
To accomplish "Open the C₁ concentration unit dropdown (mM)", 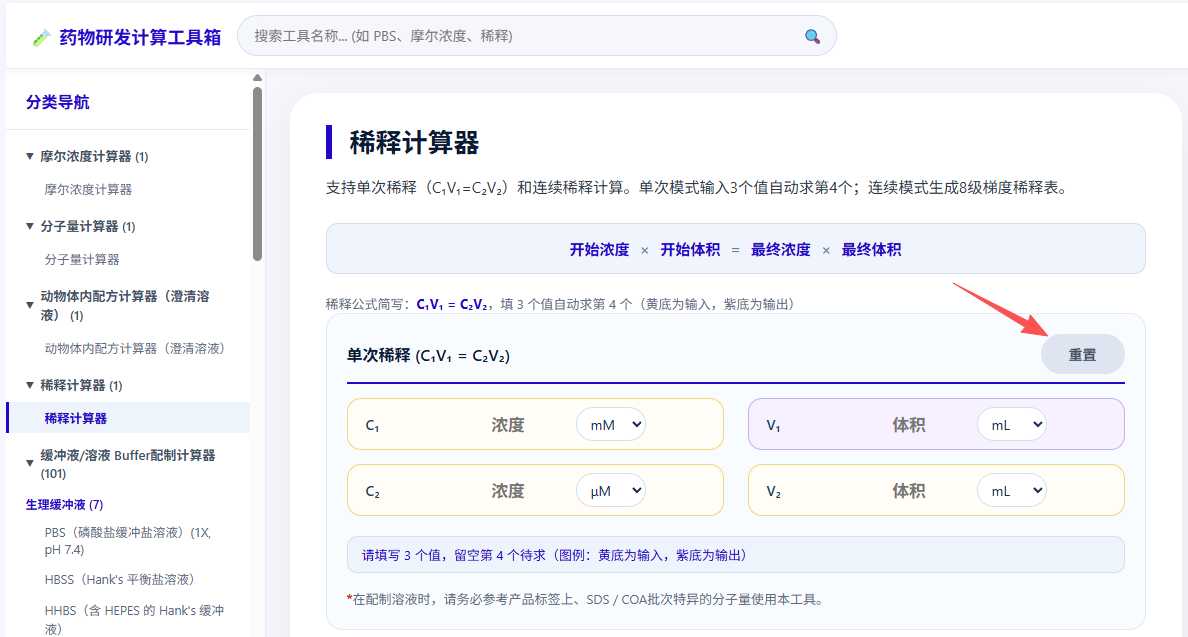I will coord(611,425).
